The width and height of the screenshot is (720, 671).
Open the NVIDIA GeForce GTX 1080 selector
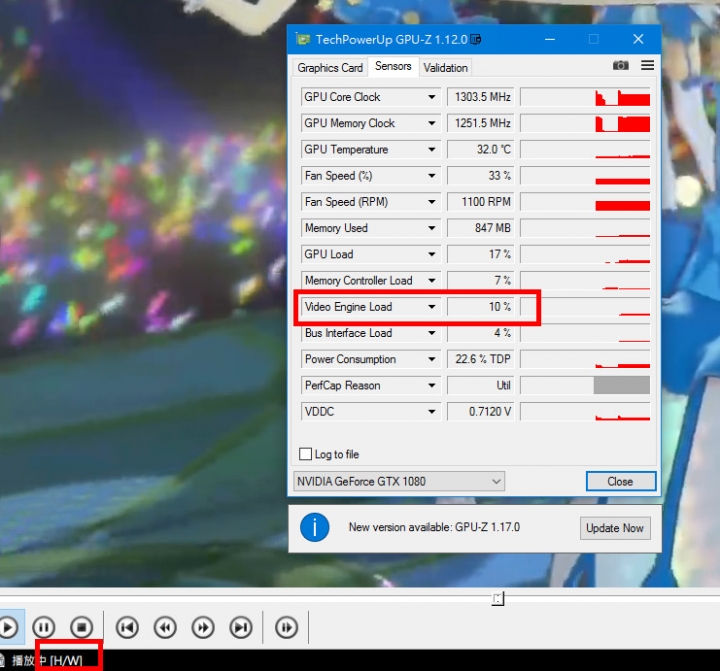[x=399, y=481]
